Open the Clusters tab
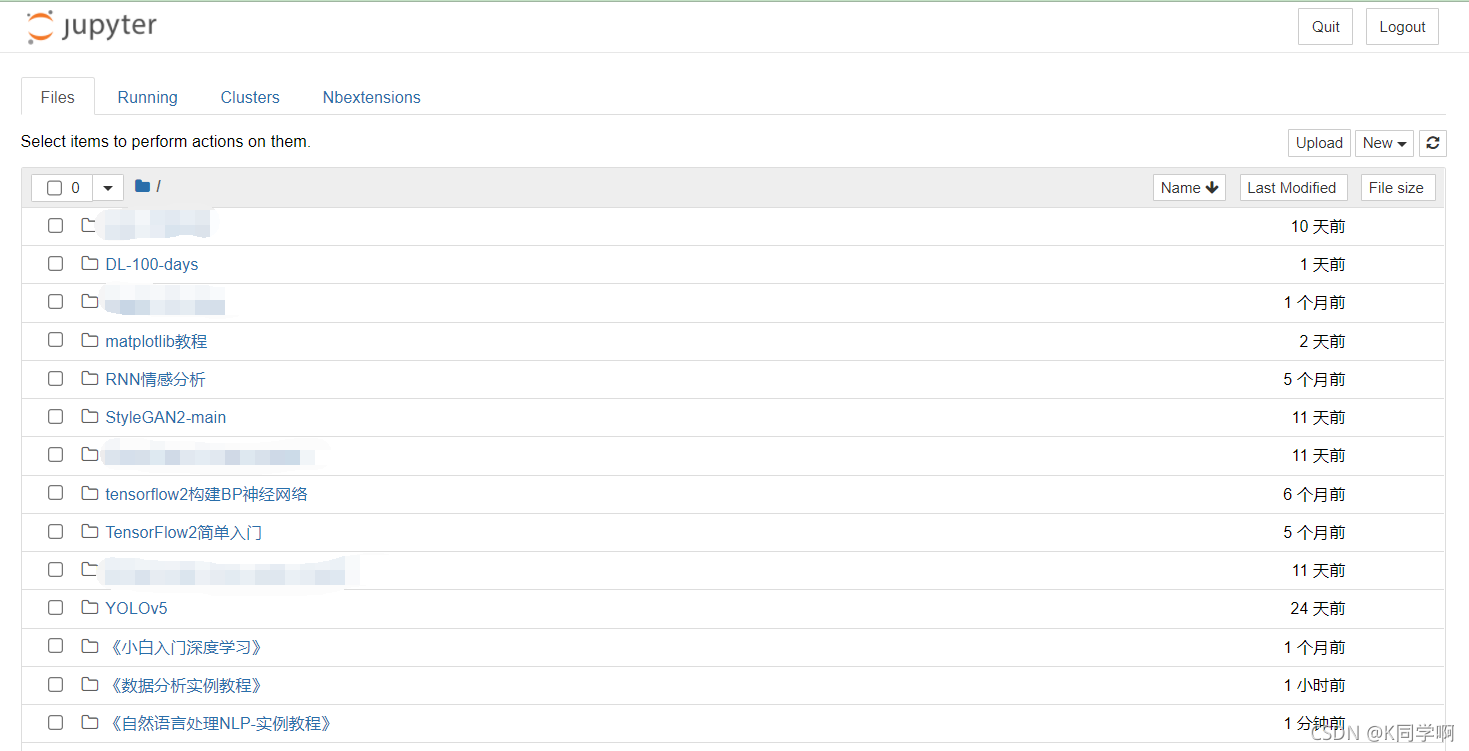 coord(250,97)
